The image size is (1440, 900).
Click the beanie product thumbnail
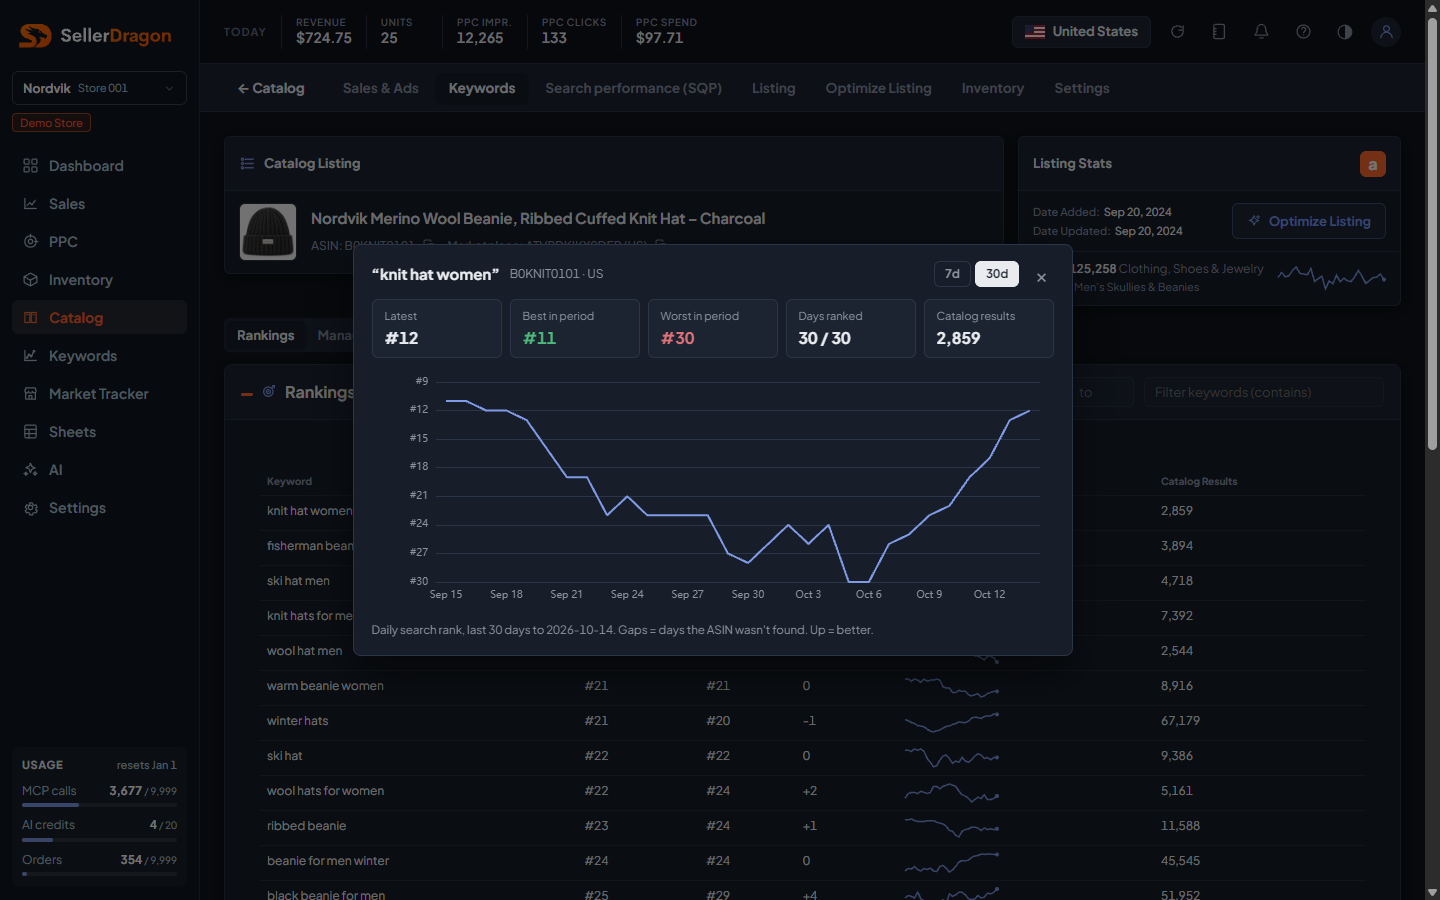(x=268, y=232)
